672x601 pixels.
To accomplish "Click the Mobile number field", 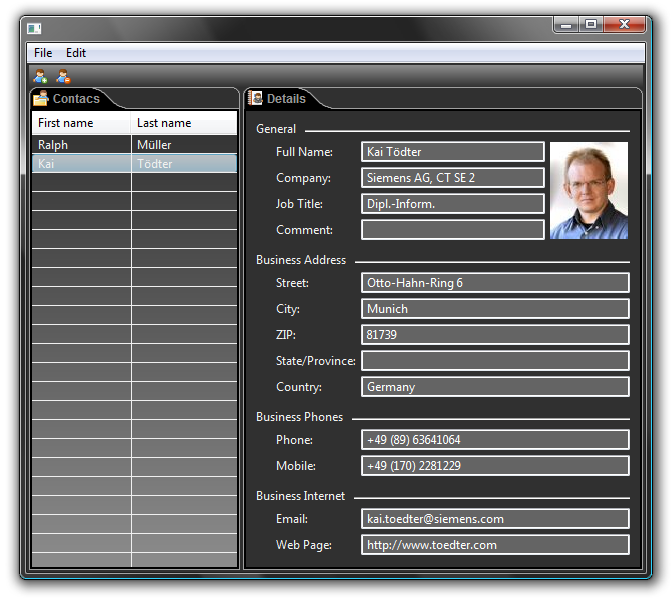I will click(495, 466).
